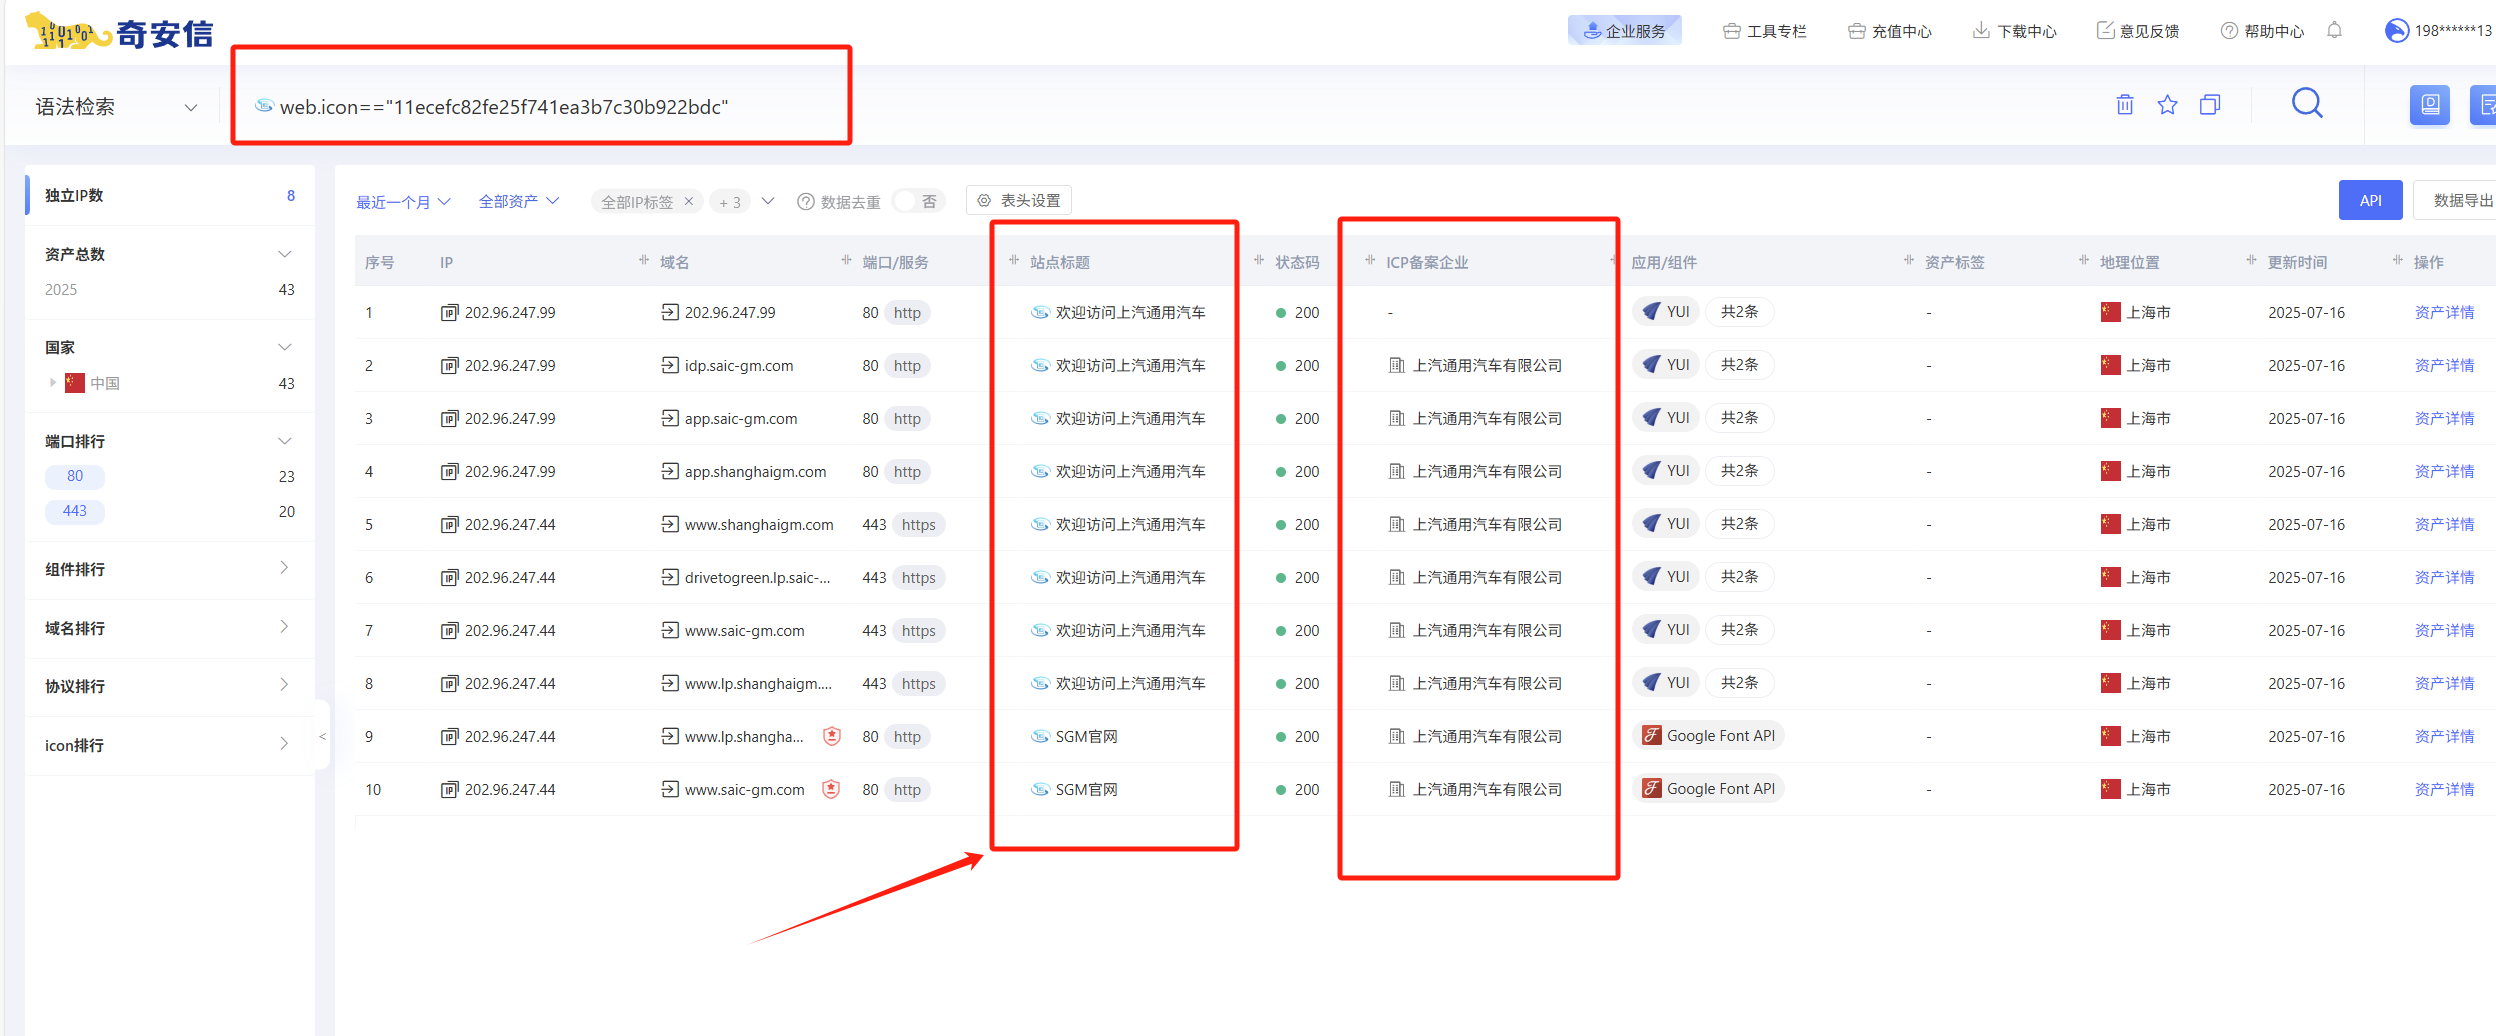Image resolution: width=2496 pixels, height=1036 pixels.
Task: Click 上汽通用汽车有限公司 in row 8
Action: [x=1487, y=684]
